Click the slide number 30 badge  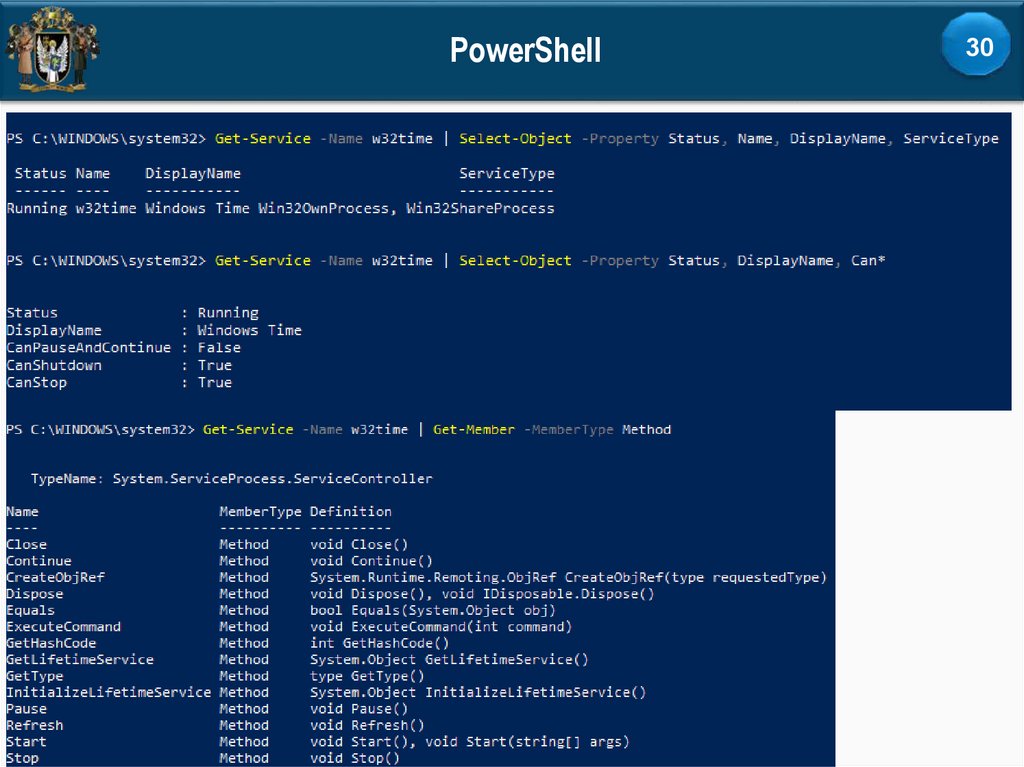(976, 46)
